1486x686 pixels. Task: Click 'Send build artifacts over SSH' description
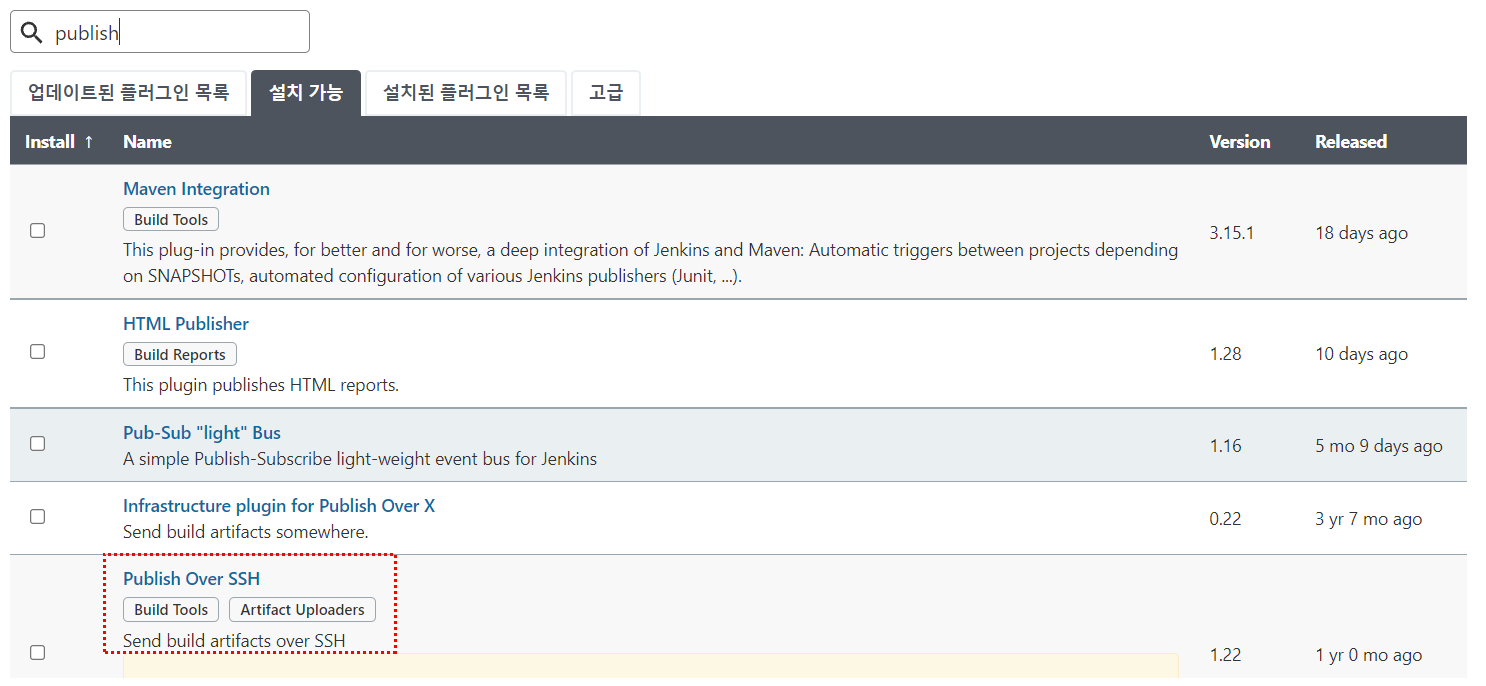[234, 641]
